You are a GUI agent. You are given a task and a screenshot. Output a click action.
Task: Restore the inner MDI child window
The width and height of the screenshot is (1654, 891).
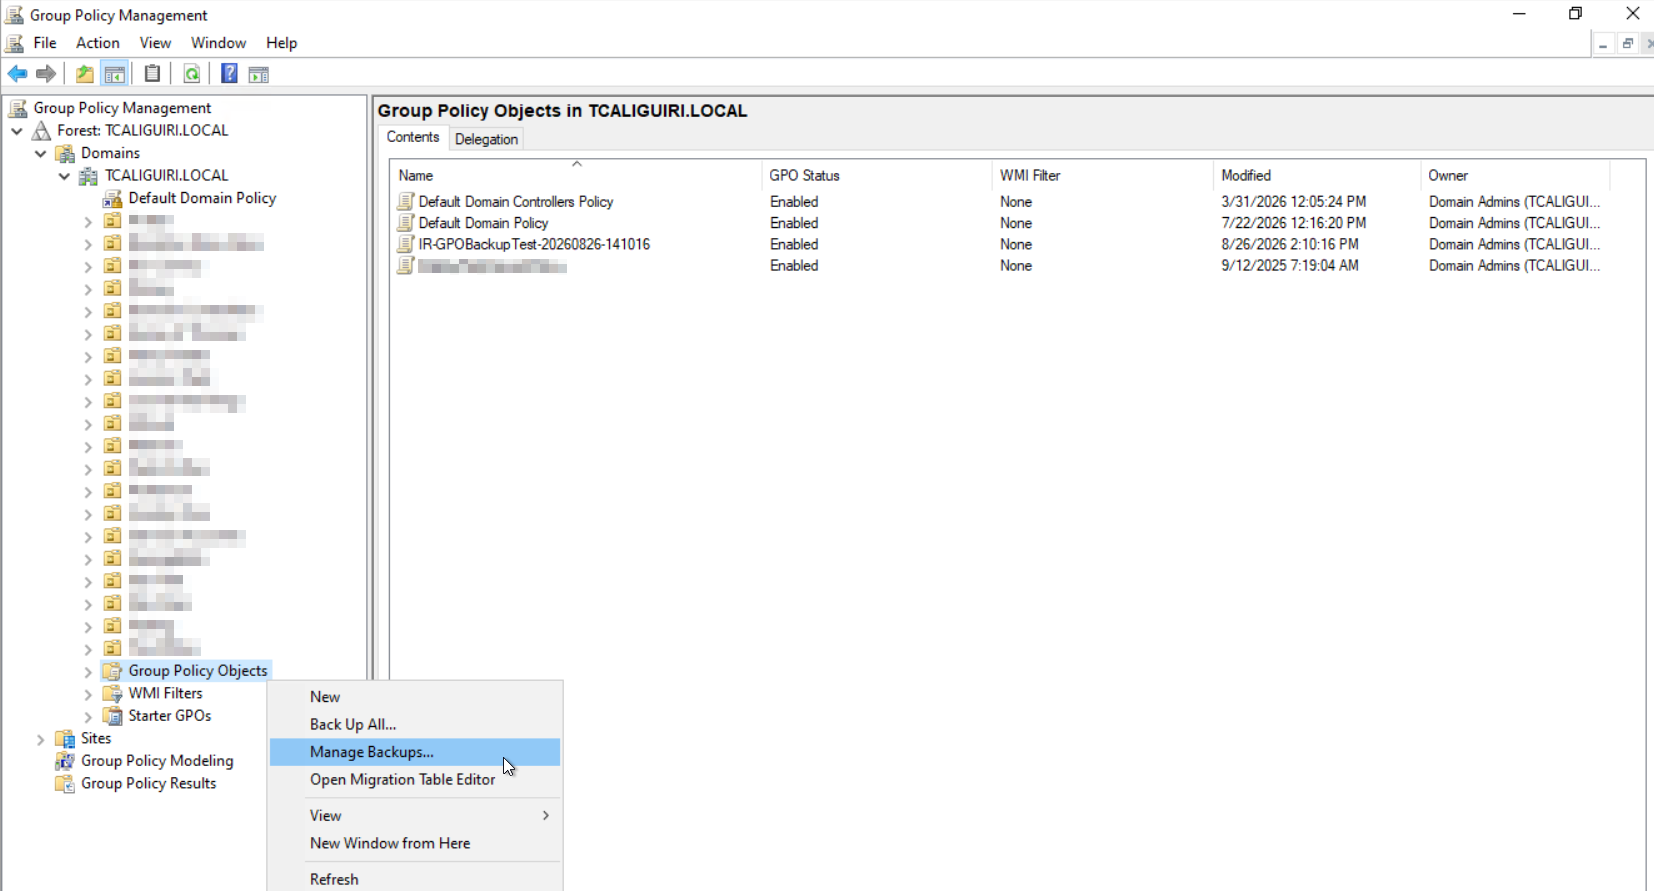tap(1628, 44)
